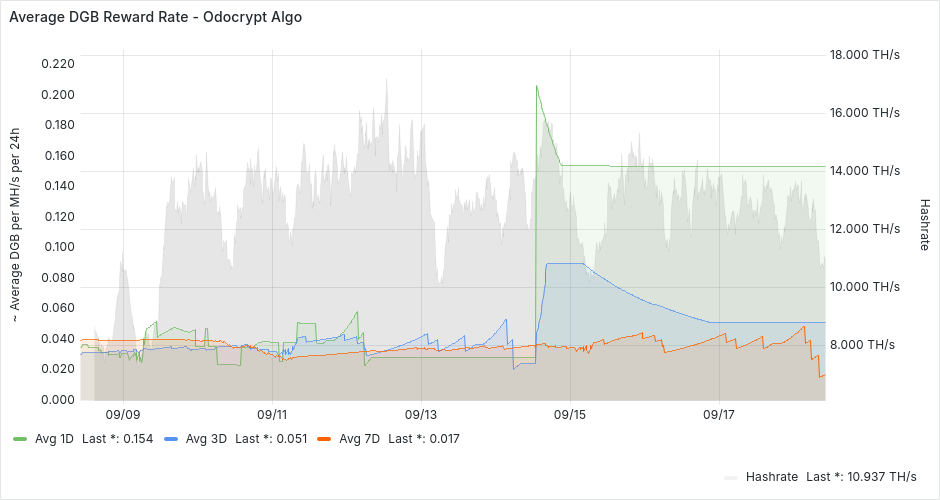Click the 10.000 TH/s right axis label
This screenshot has height=500, width=940.
tap(864, 287)
